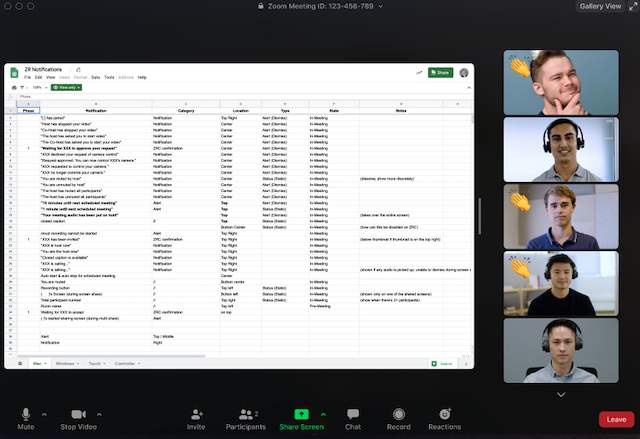Open the activity trend icon beside Share
This screenshot has height=439, width=640.
tap(419, 73)
